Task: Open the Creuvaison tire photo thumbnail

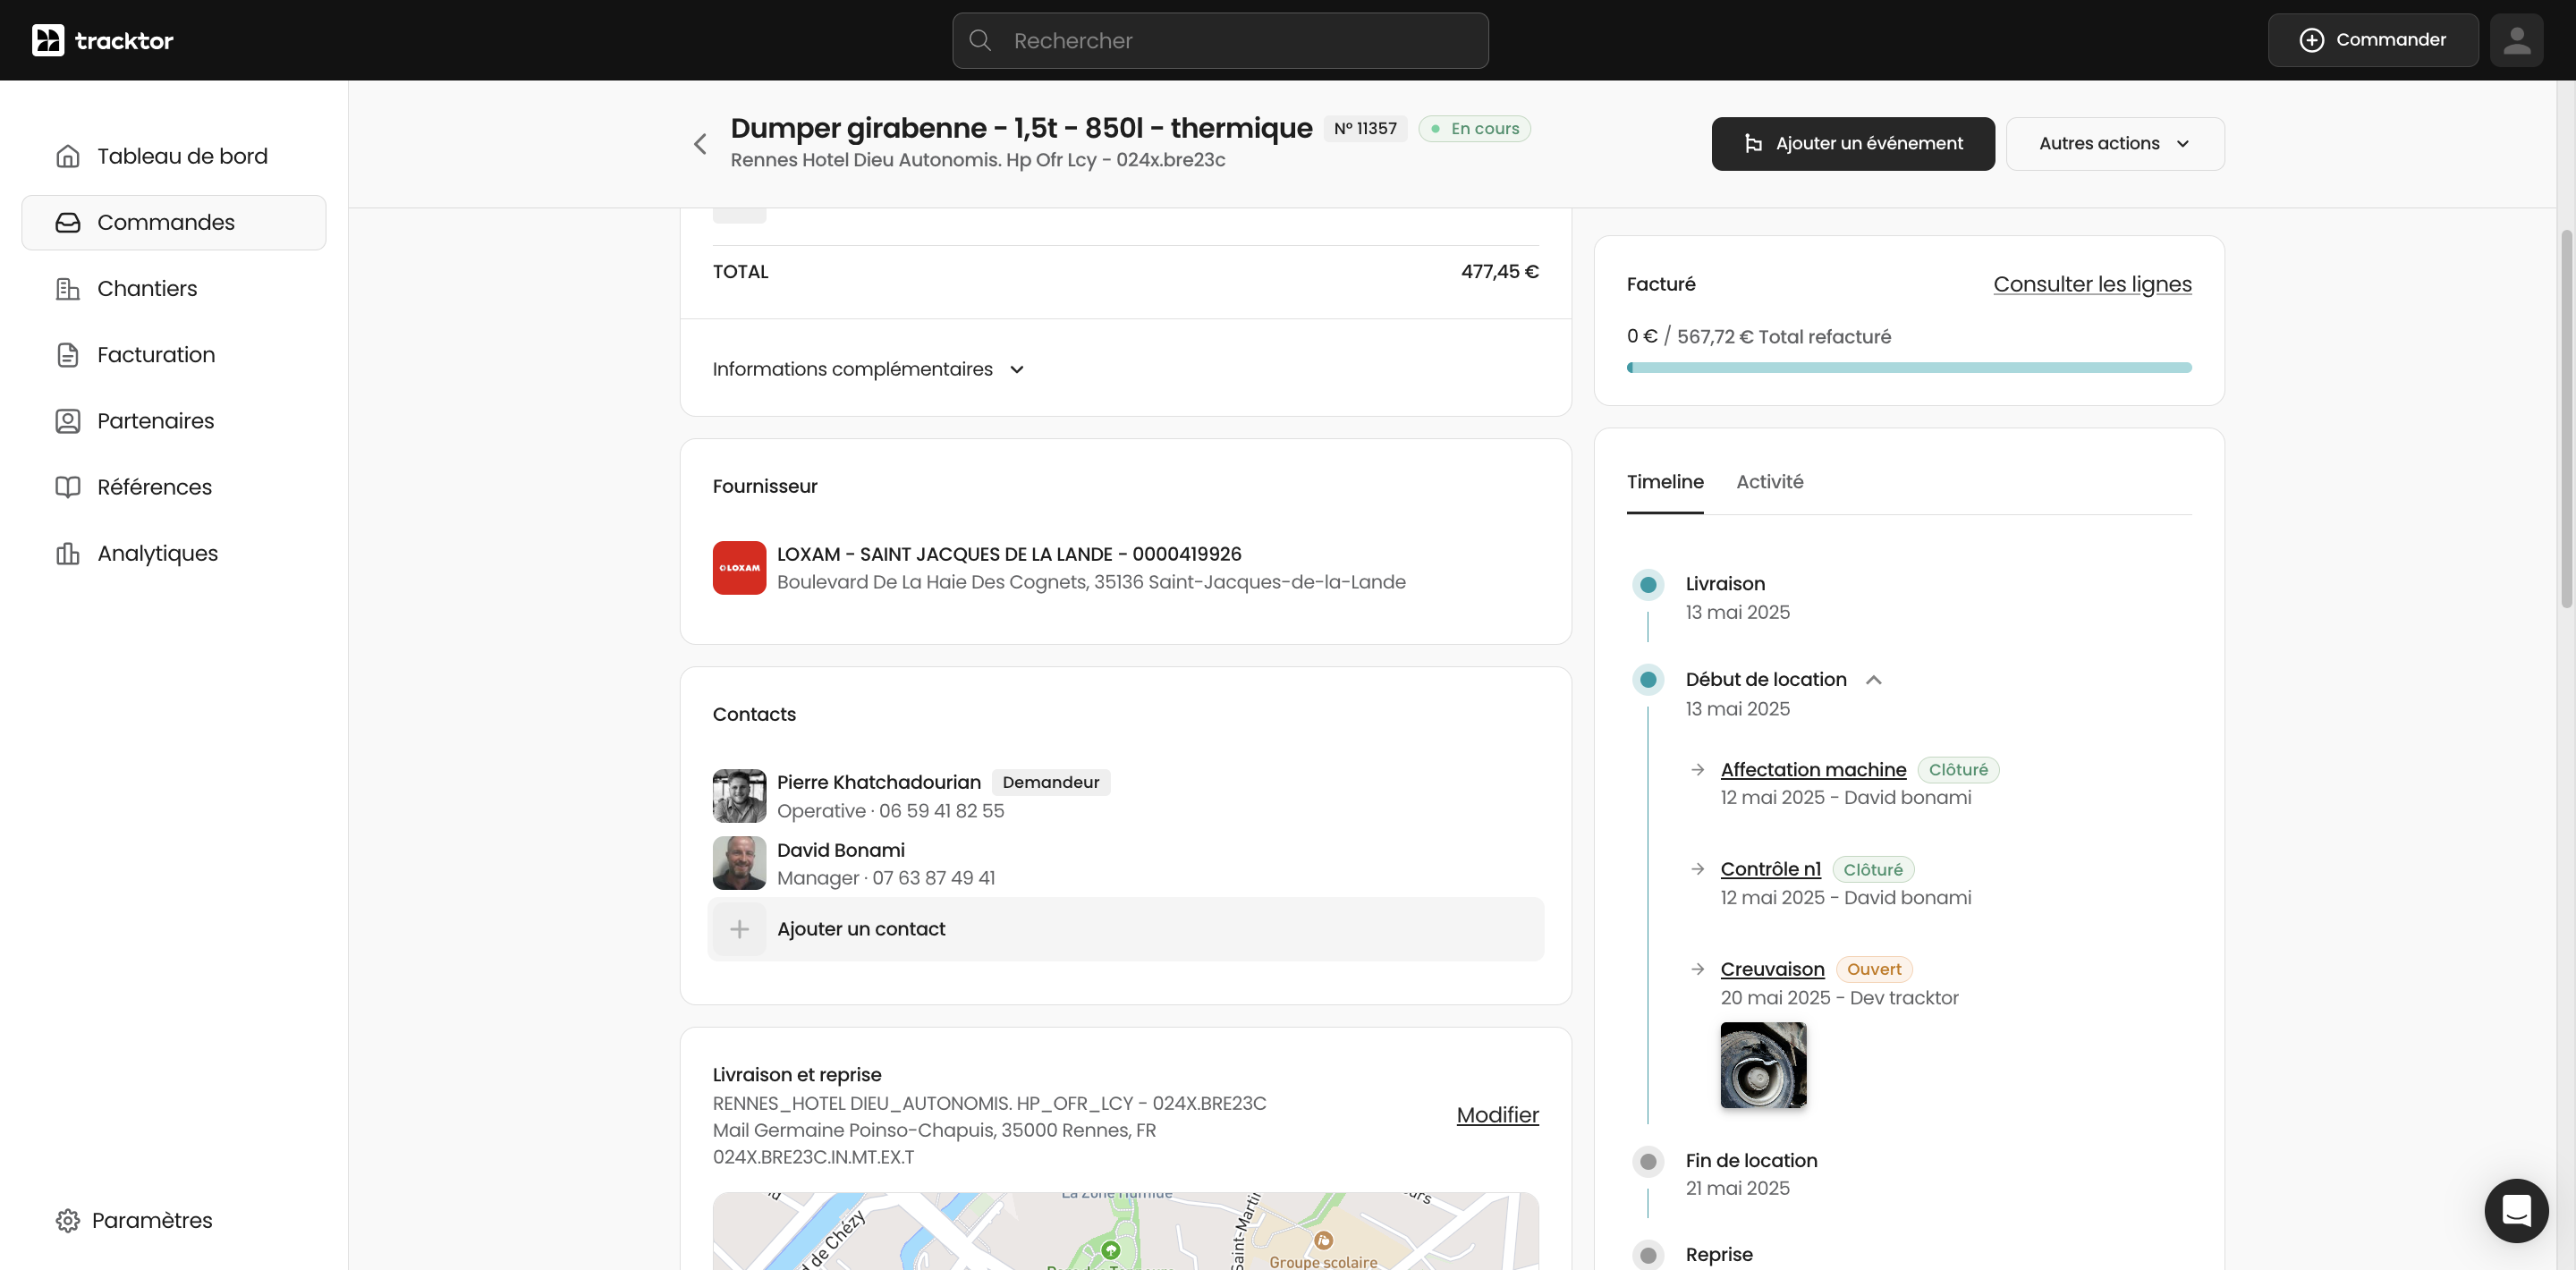Action: point(1763,1065)
